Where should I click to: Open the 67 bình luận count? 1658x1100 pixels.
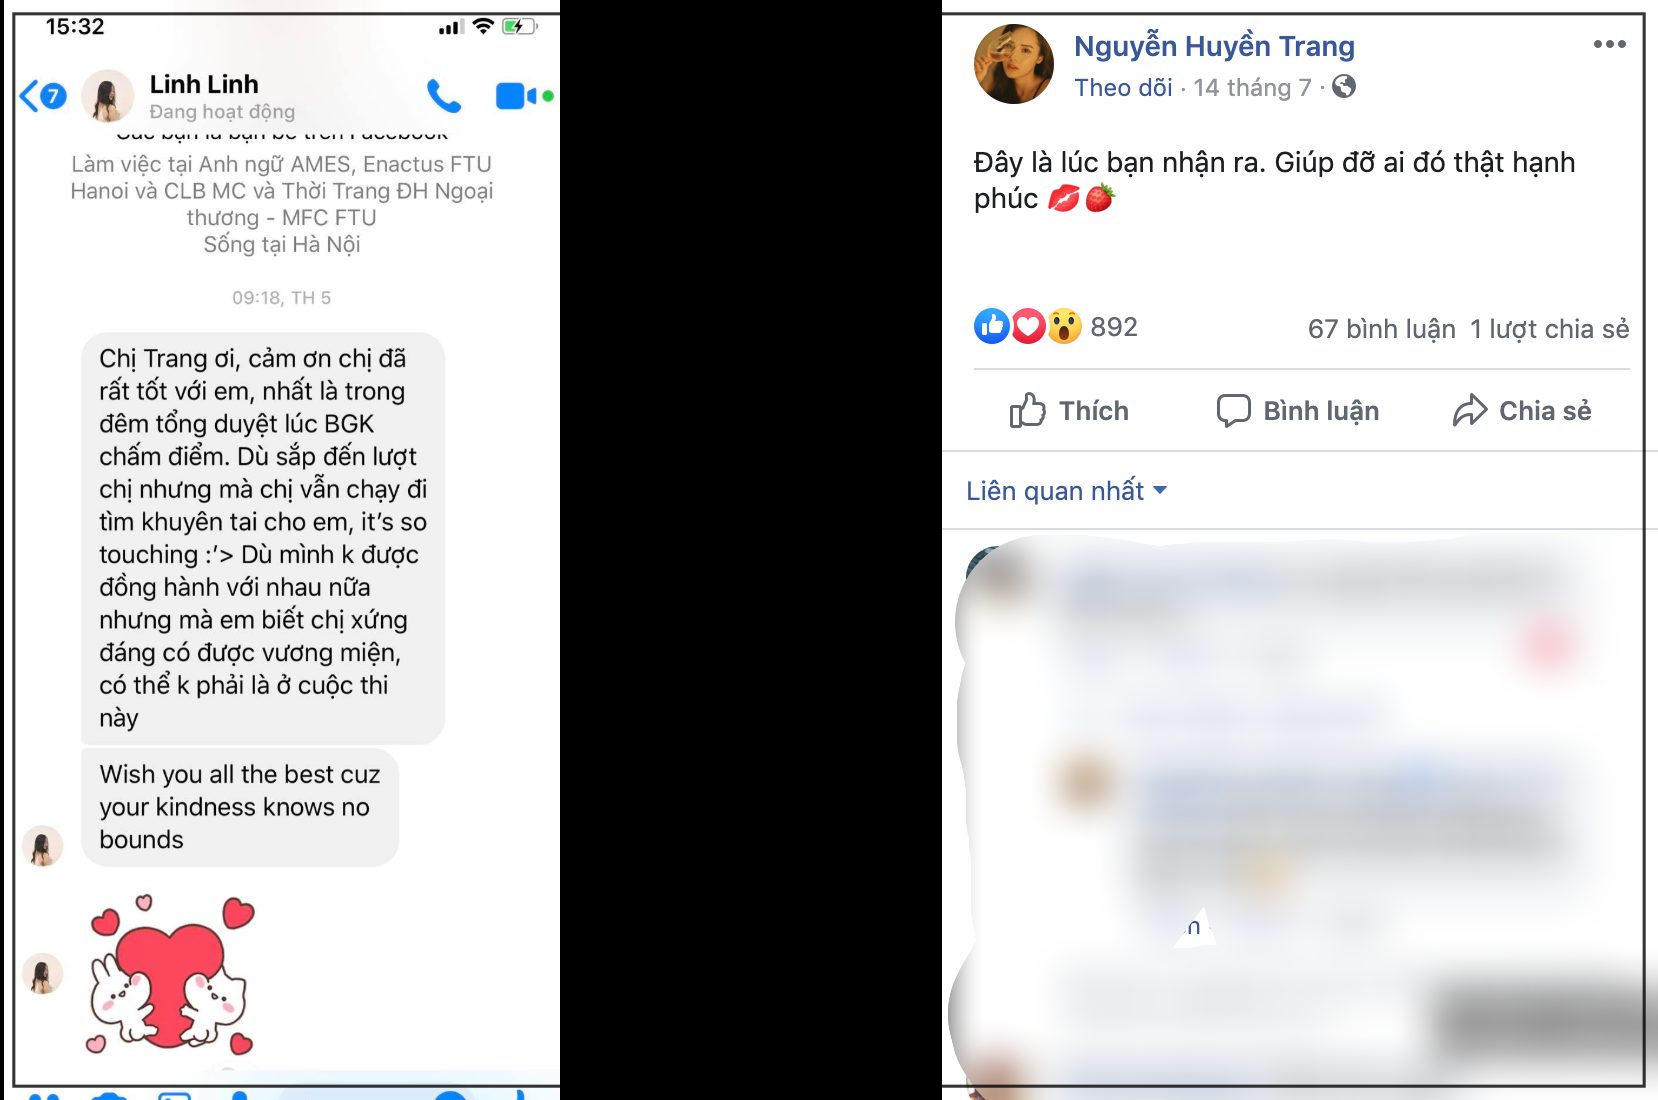(x=1381, y=329)
